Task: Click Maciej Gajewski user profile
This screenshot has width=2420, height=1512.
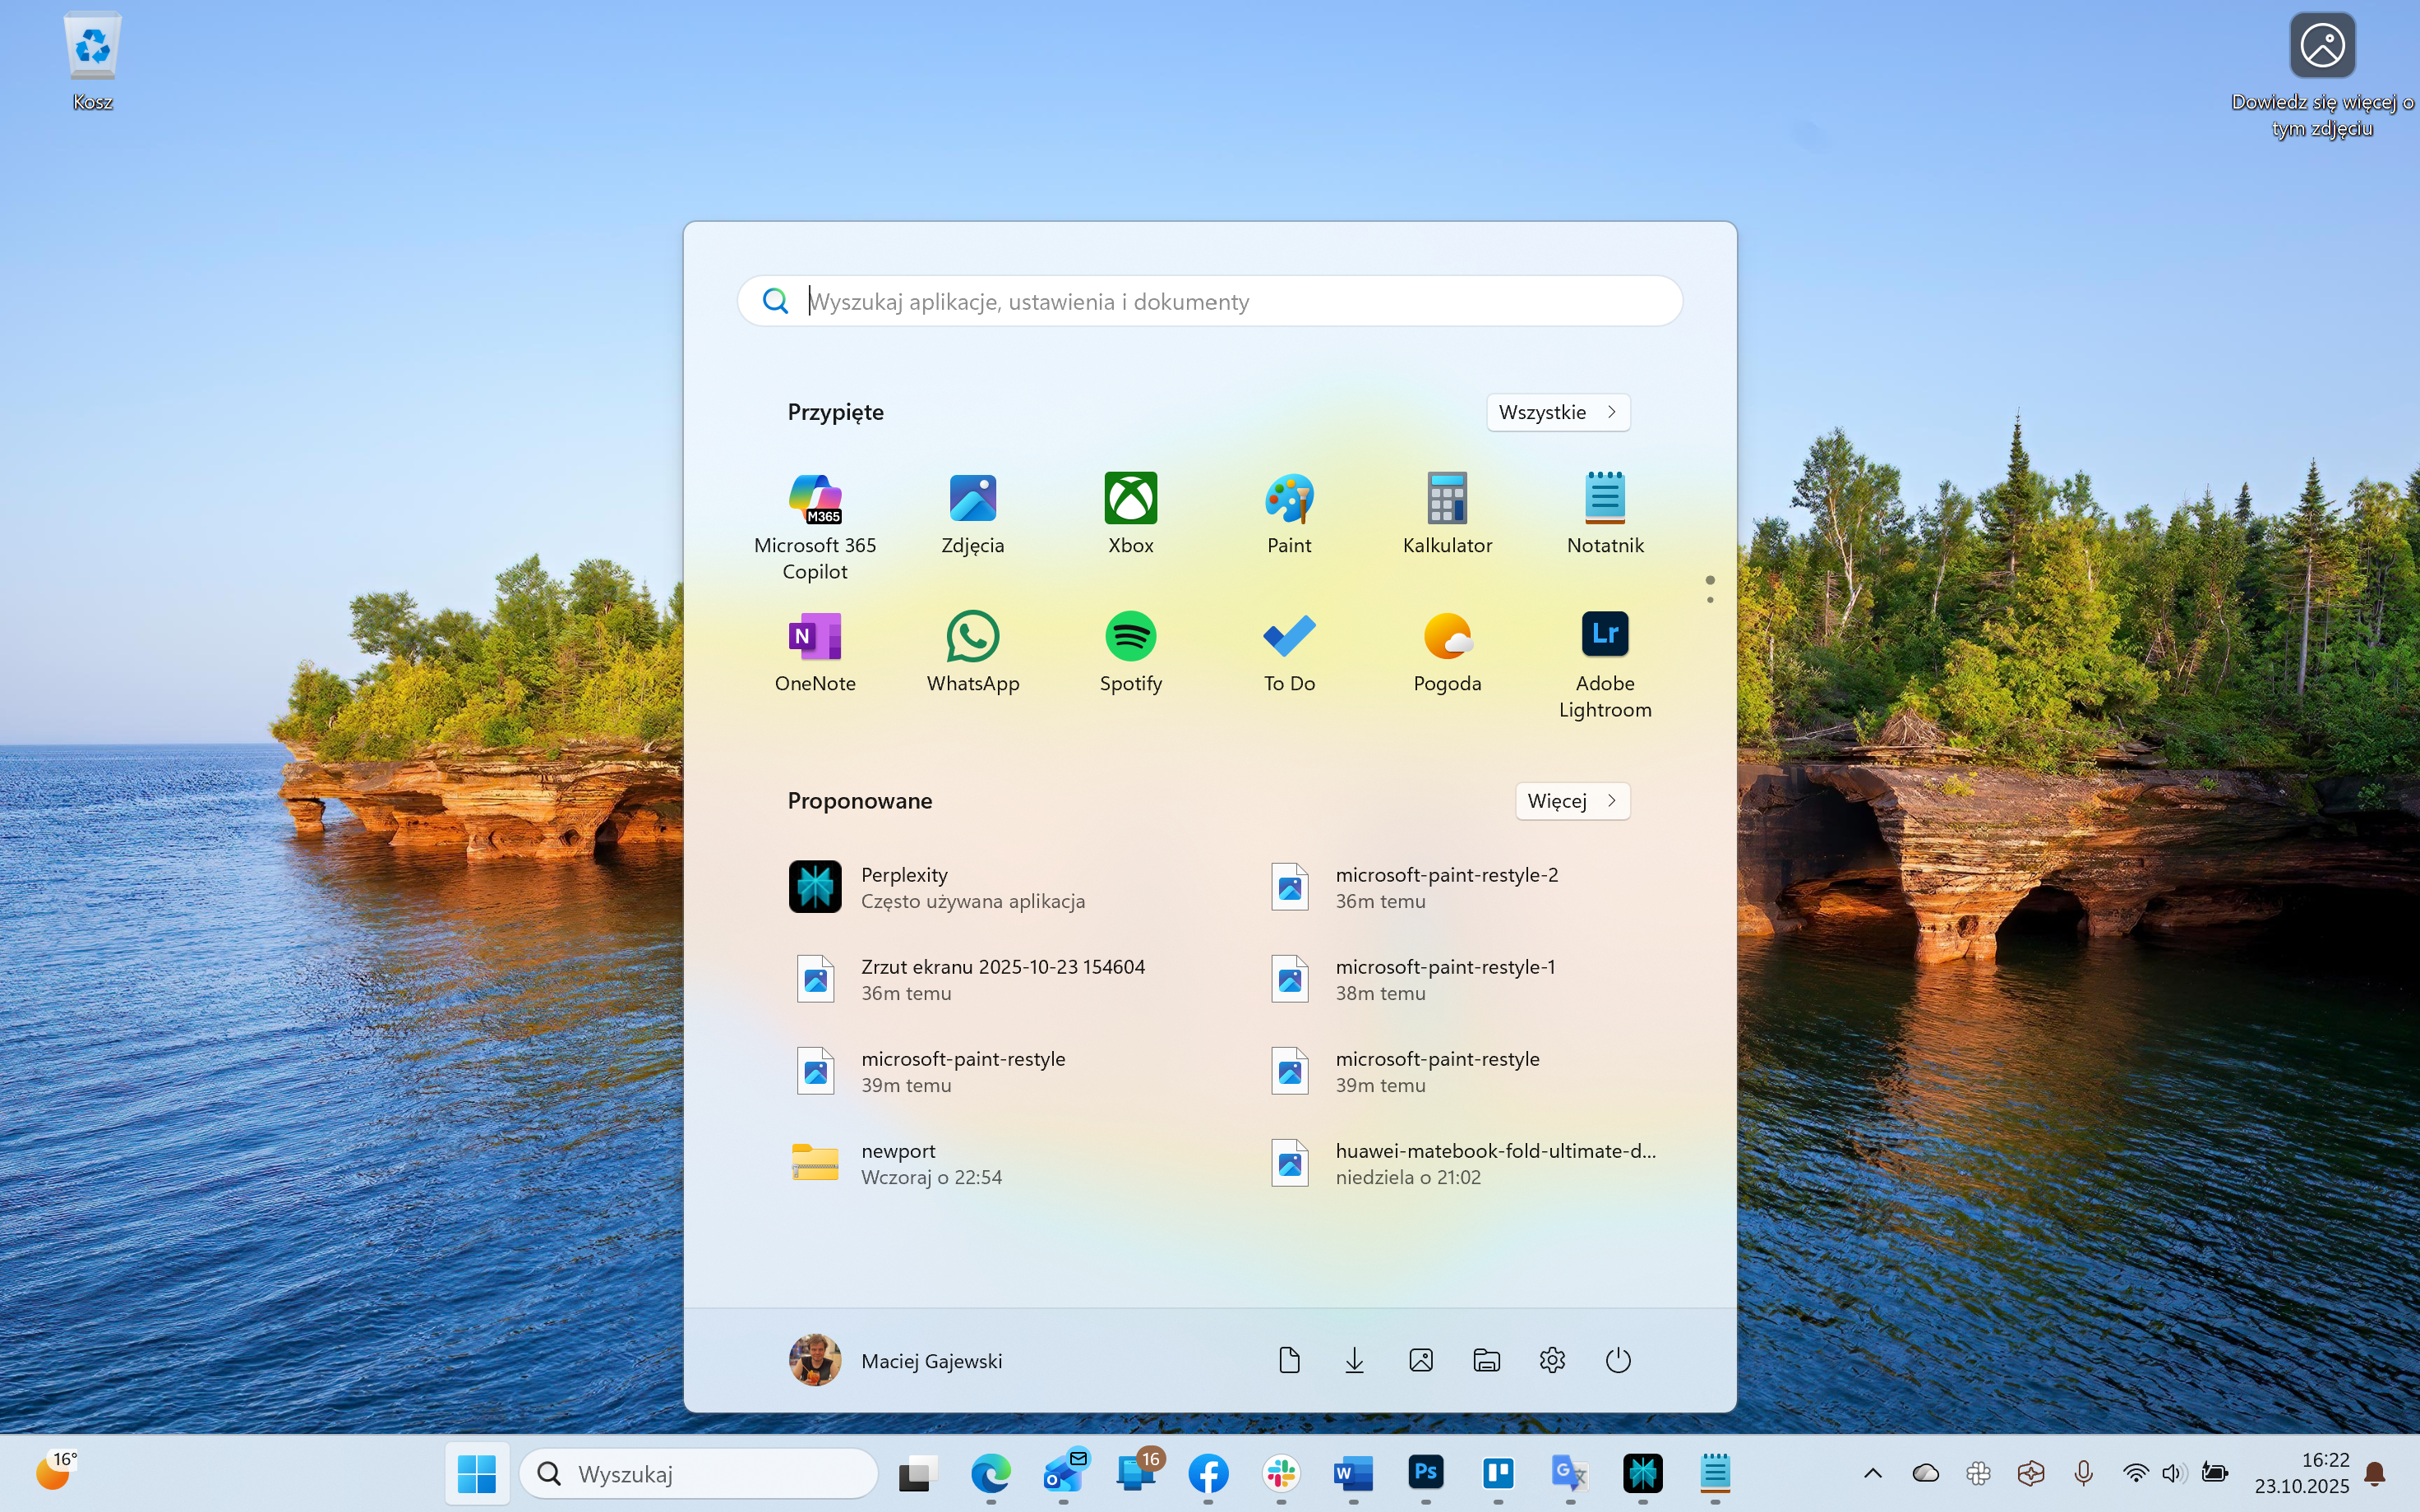Action: click(895, 1360)
